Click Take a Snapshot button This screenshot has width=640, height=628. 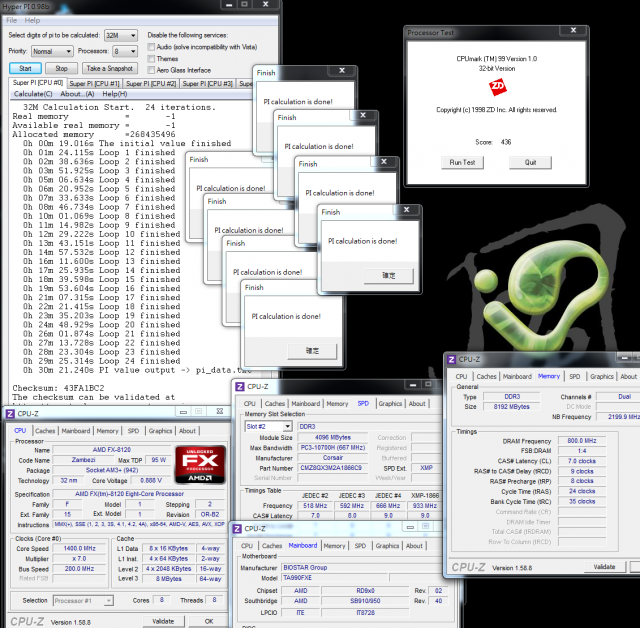(x=110, y=69)
